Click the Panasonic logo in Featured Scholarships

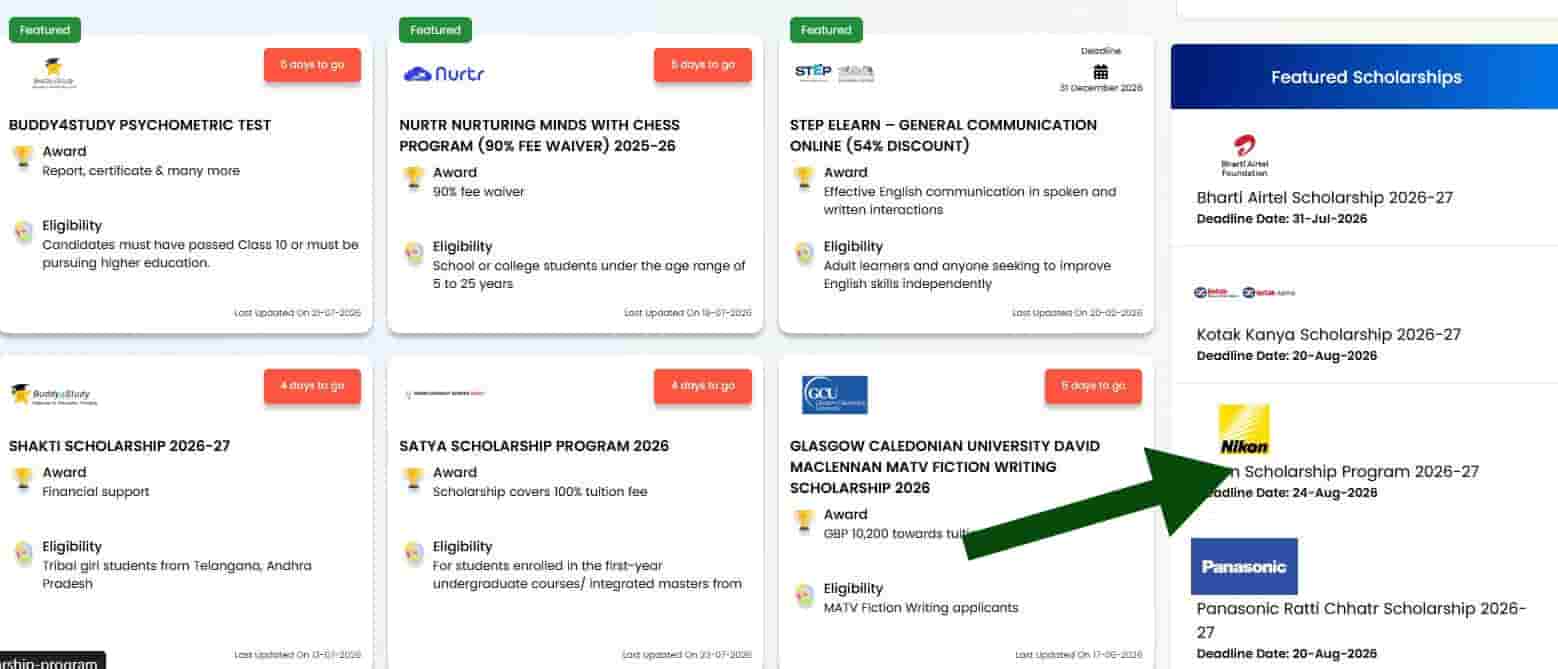point(1244,566)
